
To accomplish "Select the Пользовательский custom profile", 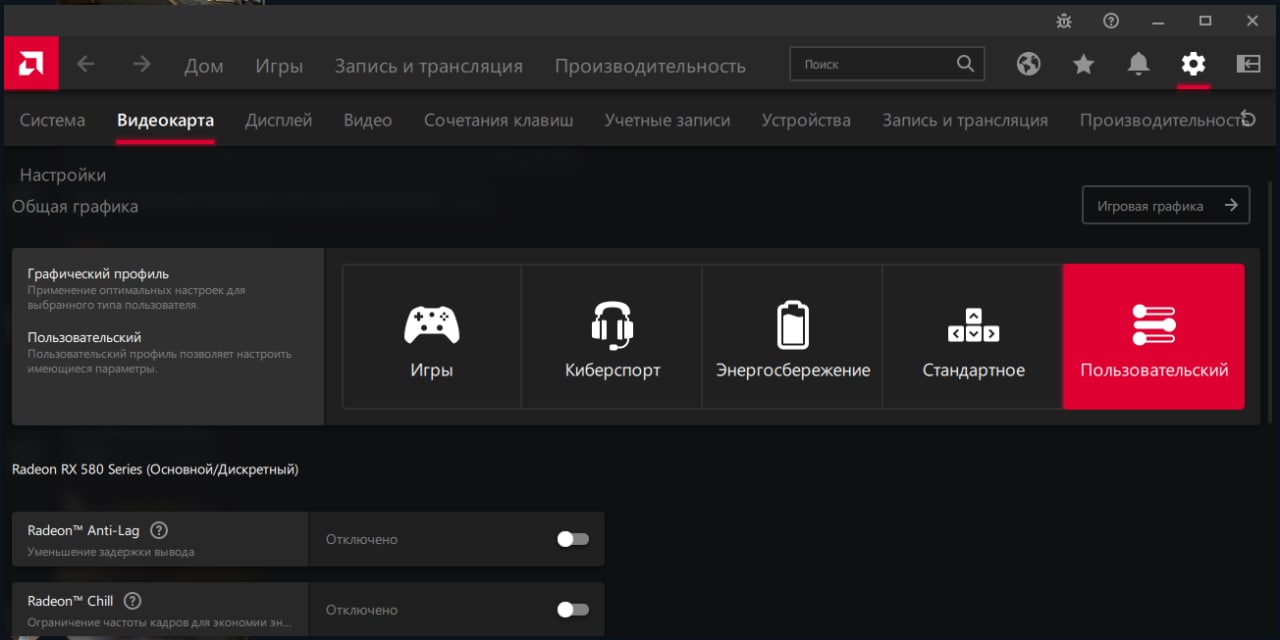I will [1154, 337].
